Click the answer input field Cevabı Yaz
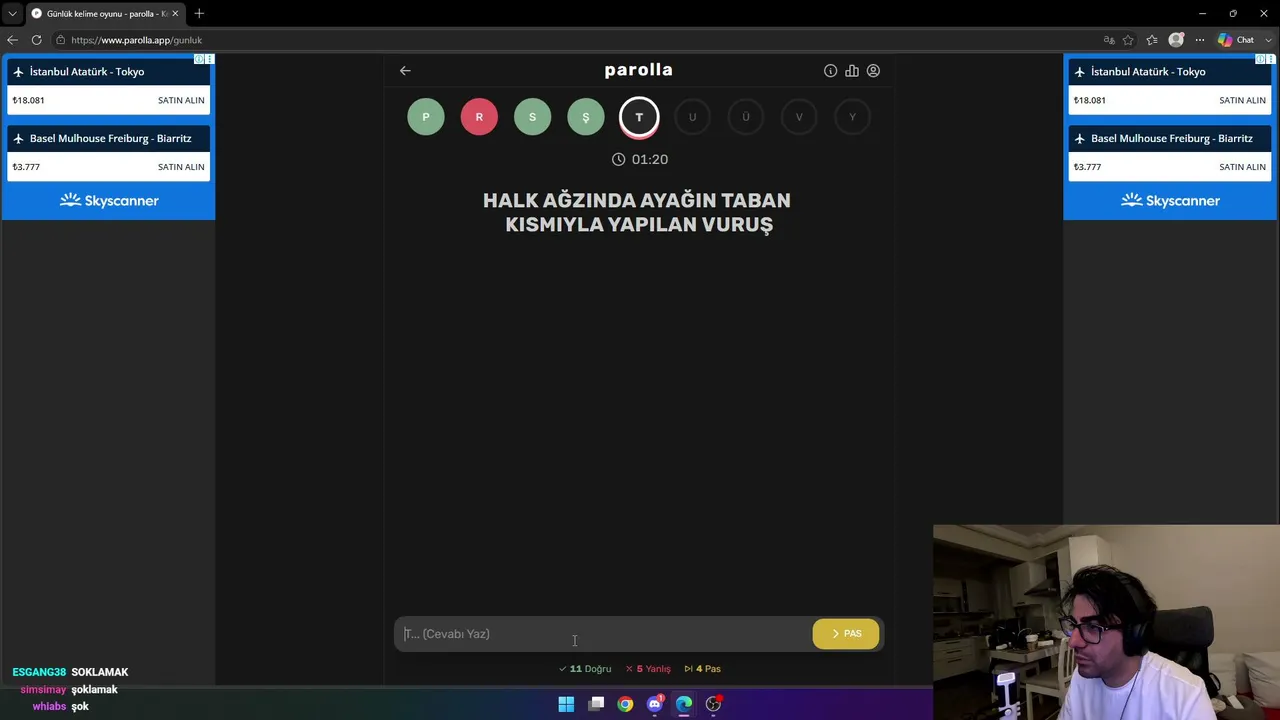Screen dimensions: 1280x720 point(603,634)
